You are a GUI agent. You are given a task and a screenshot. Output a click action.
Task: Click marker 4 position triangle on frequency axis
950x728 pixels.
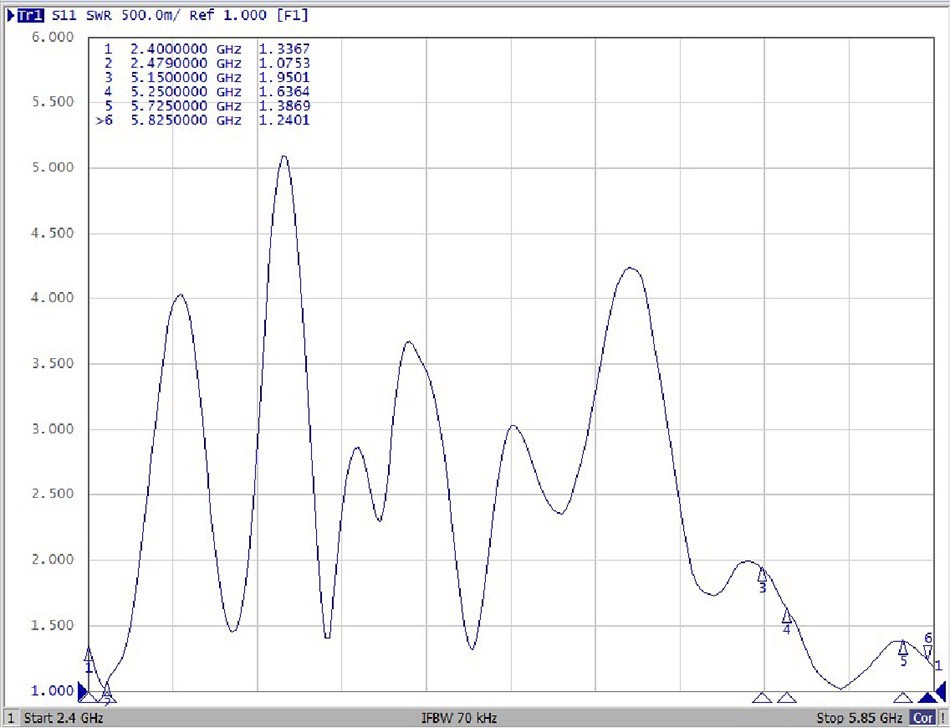(x=786, y=698)
